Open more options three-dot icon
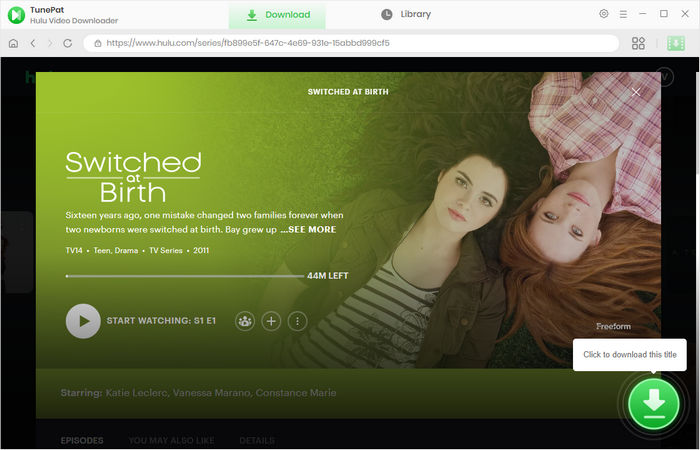 click(x=297, y=321)
